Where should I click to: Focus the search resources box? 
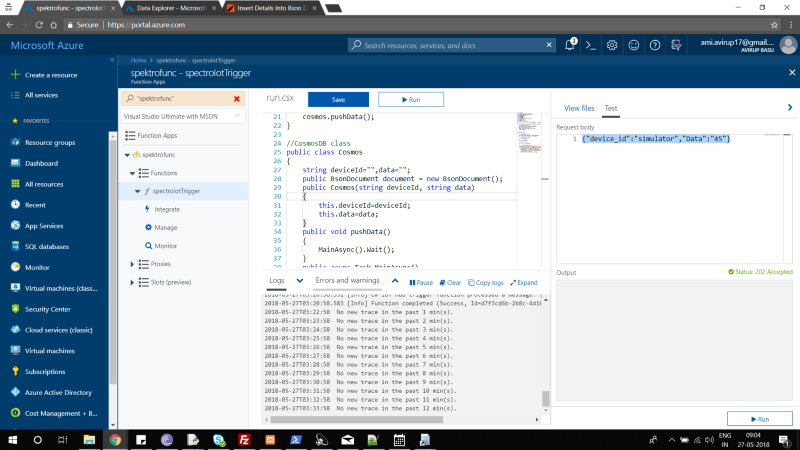pyautogui.click(x=451, y=45)
